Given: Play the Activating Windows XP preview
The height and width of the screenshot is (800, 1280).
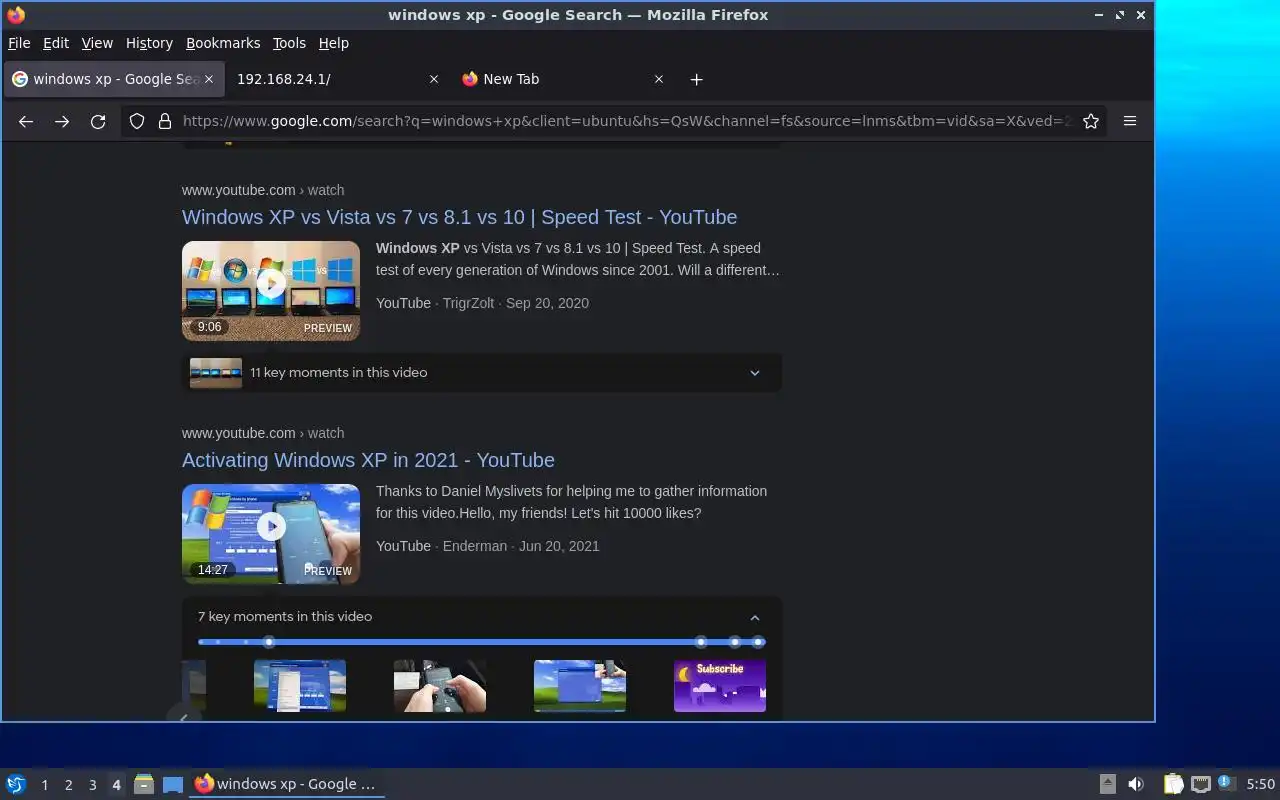Looking at the screenshot, I should click(271, 526).
